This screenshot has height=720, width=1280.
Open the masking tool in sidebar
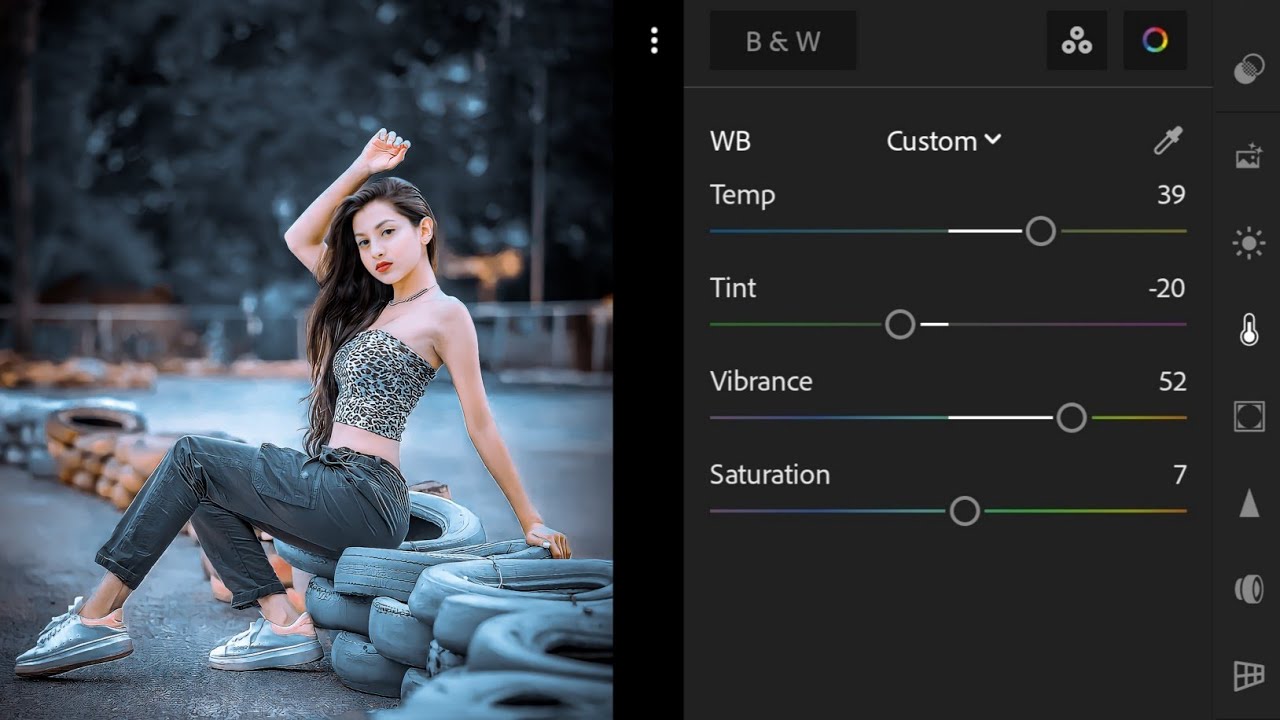coord(1249,70)
